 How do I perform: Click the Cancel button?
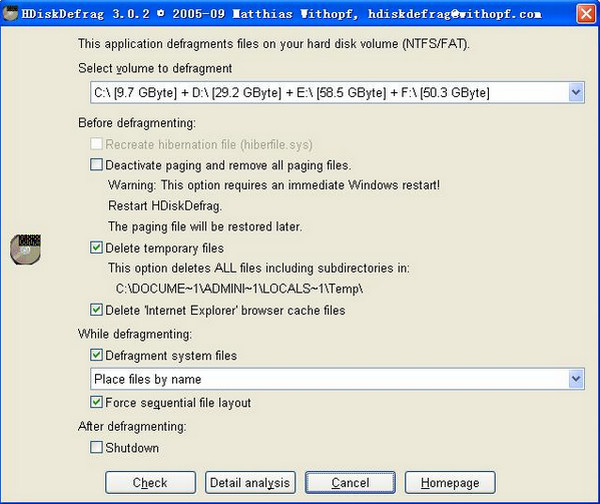click(x=350, y=483)
